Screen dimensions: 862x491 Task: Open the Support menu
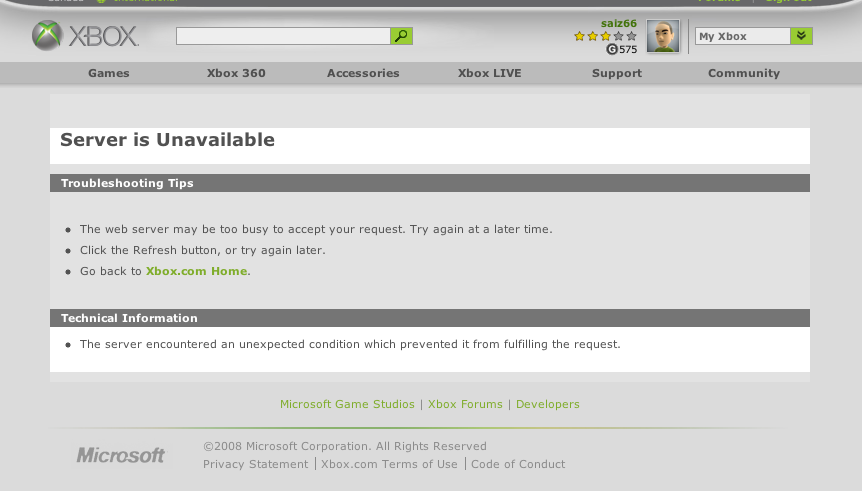(x=616, y=73)
